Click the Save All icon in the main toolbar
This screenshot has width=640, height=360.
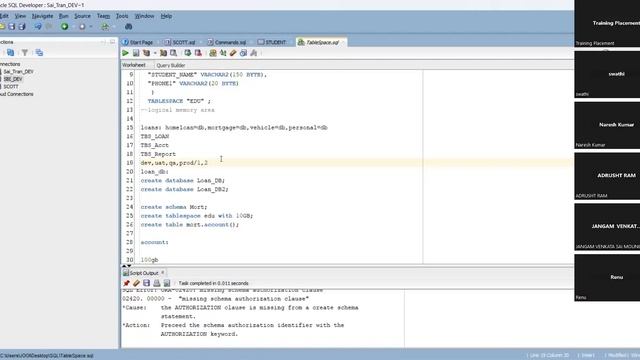22,27
